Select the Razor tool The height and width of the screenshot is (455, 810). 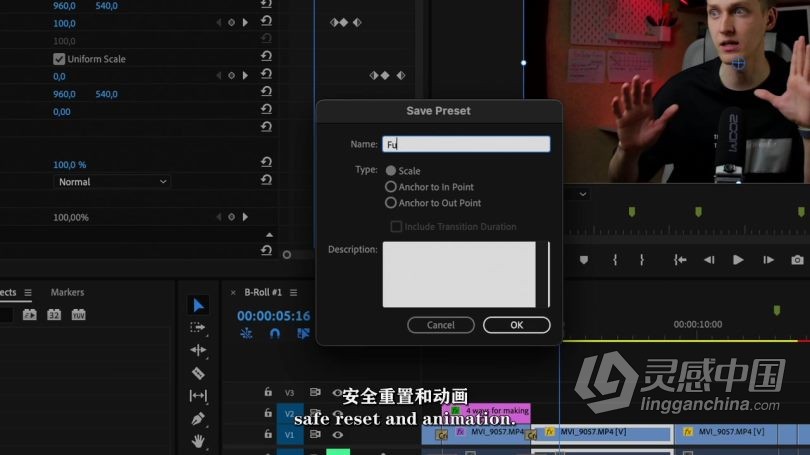(198, 373)
